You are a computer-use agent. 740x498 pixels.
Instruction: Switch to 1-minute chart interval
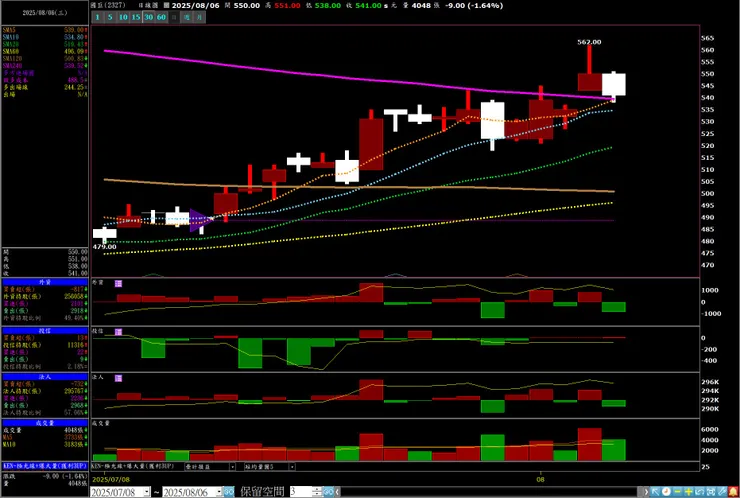click(97, 17)
